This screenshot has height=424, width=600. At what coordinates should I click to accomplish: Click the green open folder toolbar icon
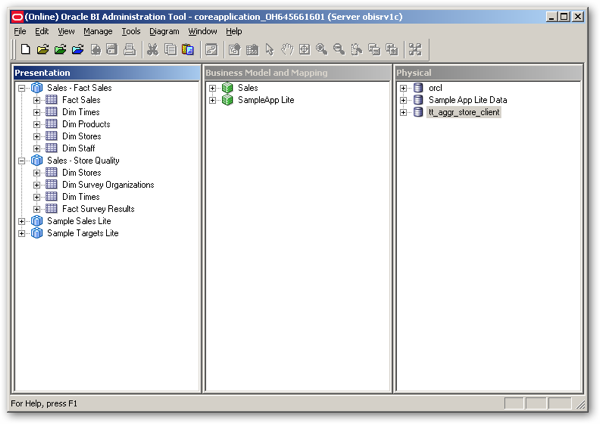[x=60, y=49]
